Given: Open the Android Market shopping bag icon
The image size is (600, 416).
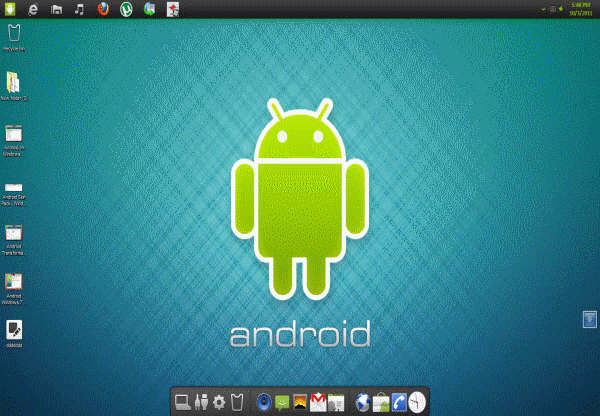Looking at the screenshot, I should pos(381,403).
